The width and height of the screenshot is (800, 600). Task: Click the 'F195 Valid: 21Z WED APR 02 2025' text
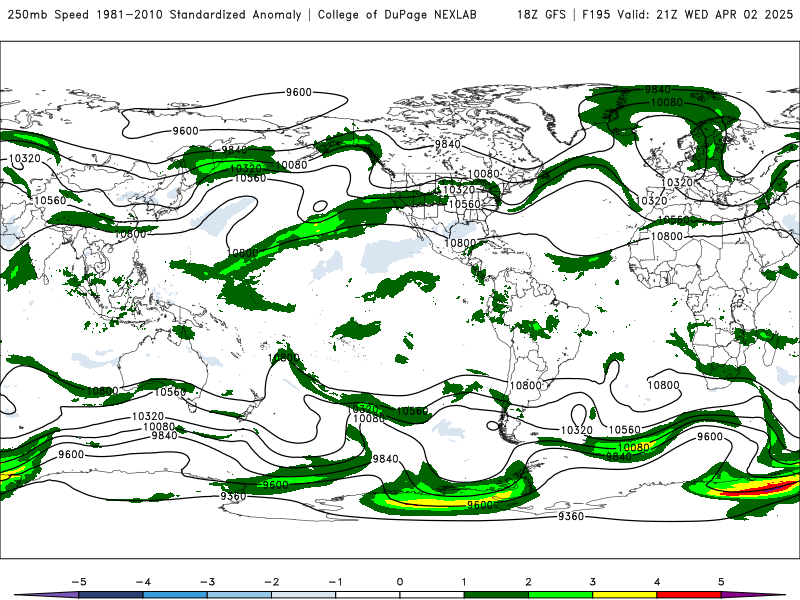click(x=688, y=15)
